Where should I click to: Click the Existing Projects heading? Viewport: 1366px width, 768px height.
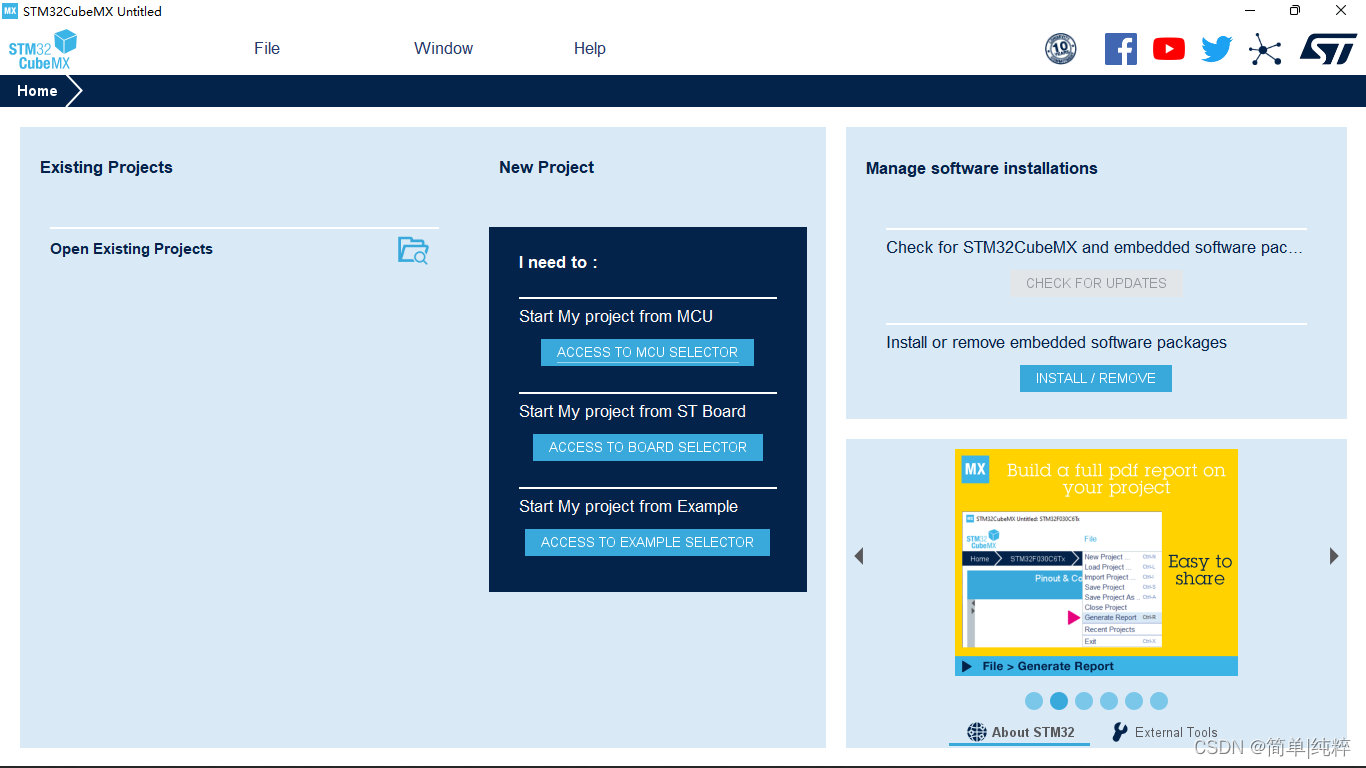[106, 167]
